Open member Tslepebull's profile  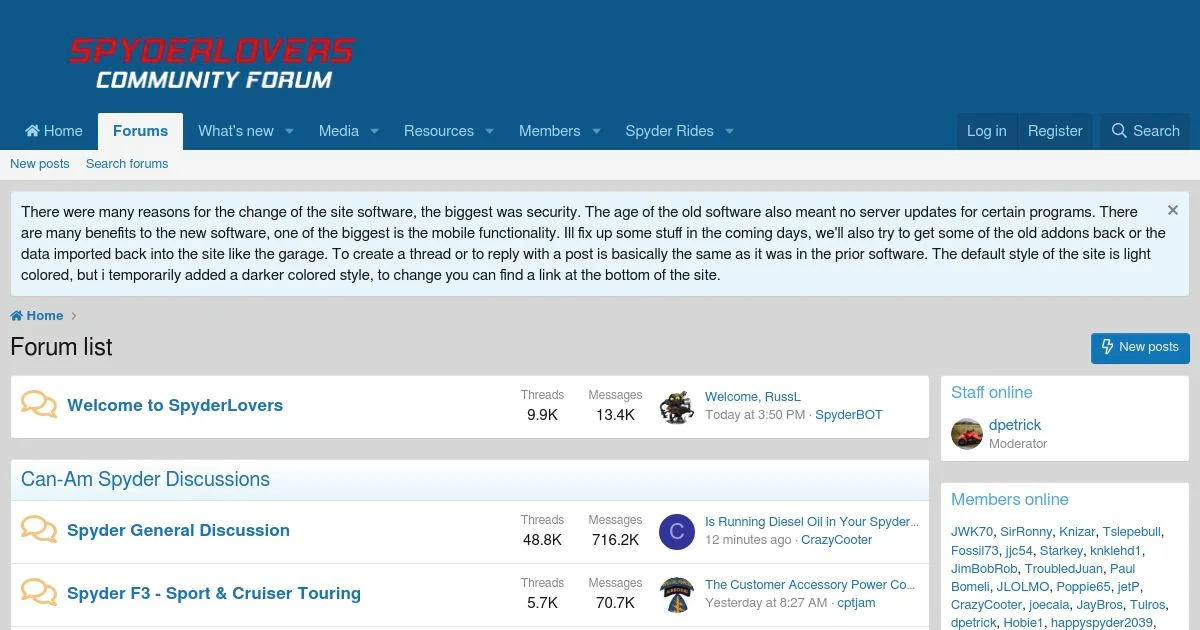coord(1132,532)
